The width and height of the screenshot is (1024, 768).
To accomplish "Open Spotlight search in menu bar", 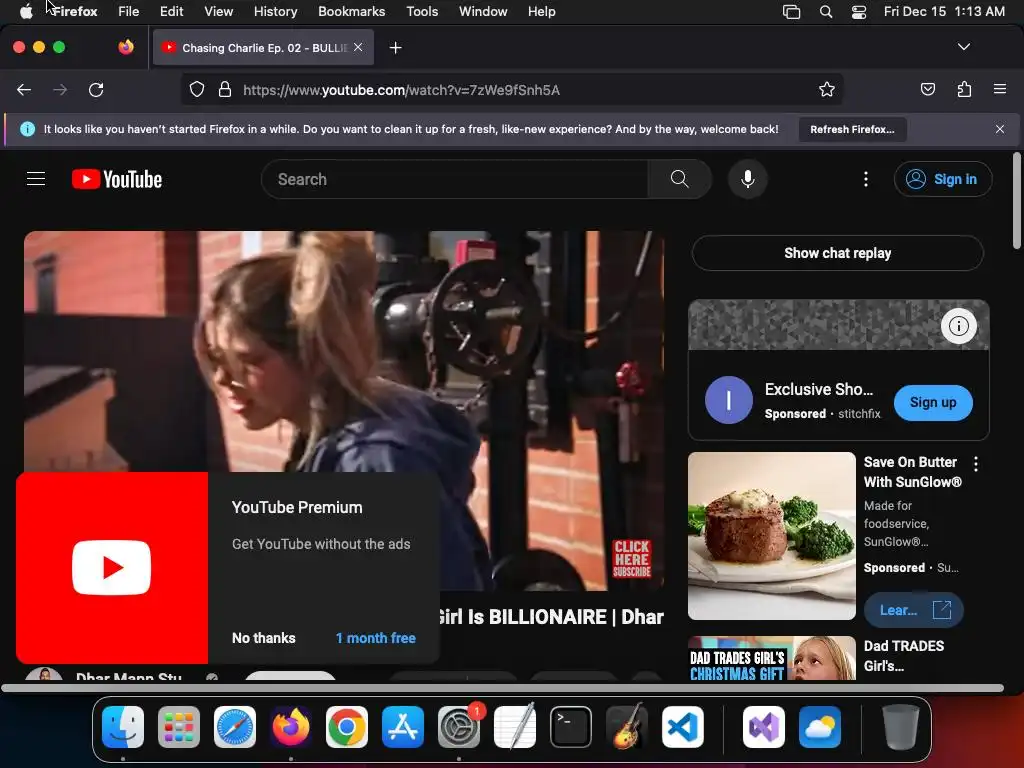I will tap(825, 12).
